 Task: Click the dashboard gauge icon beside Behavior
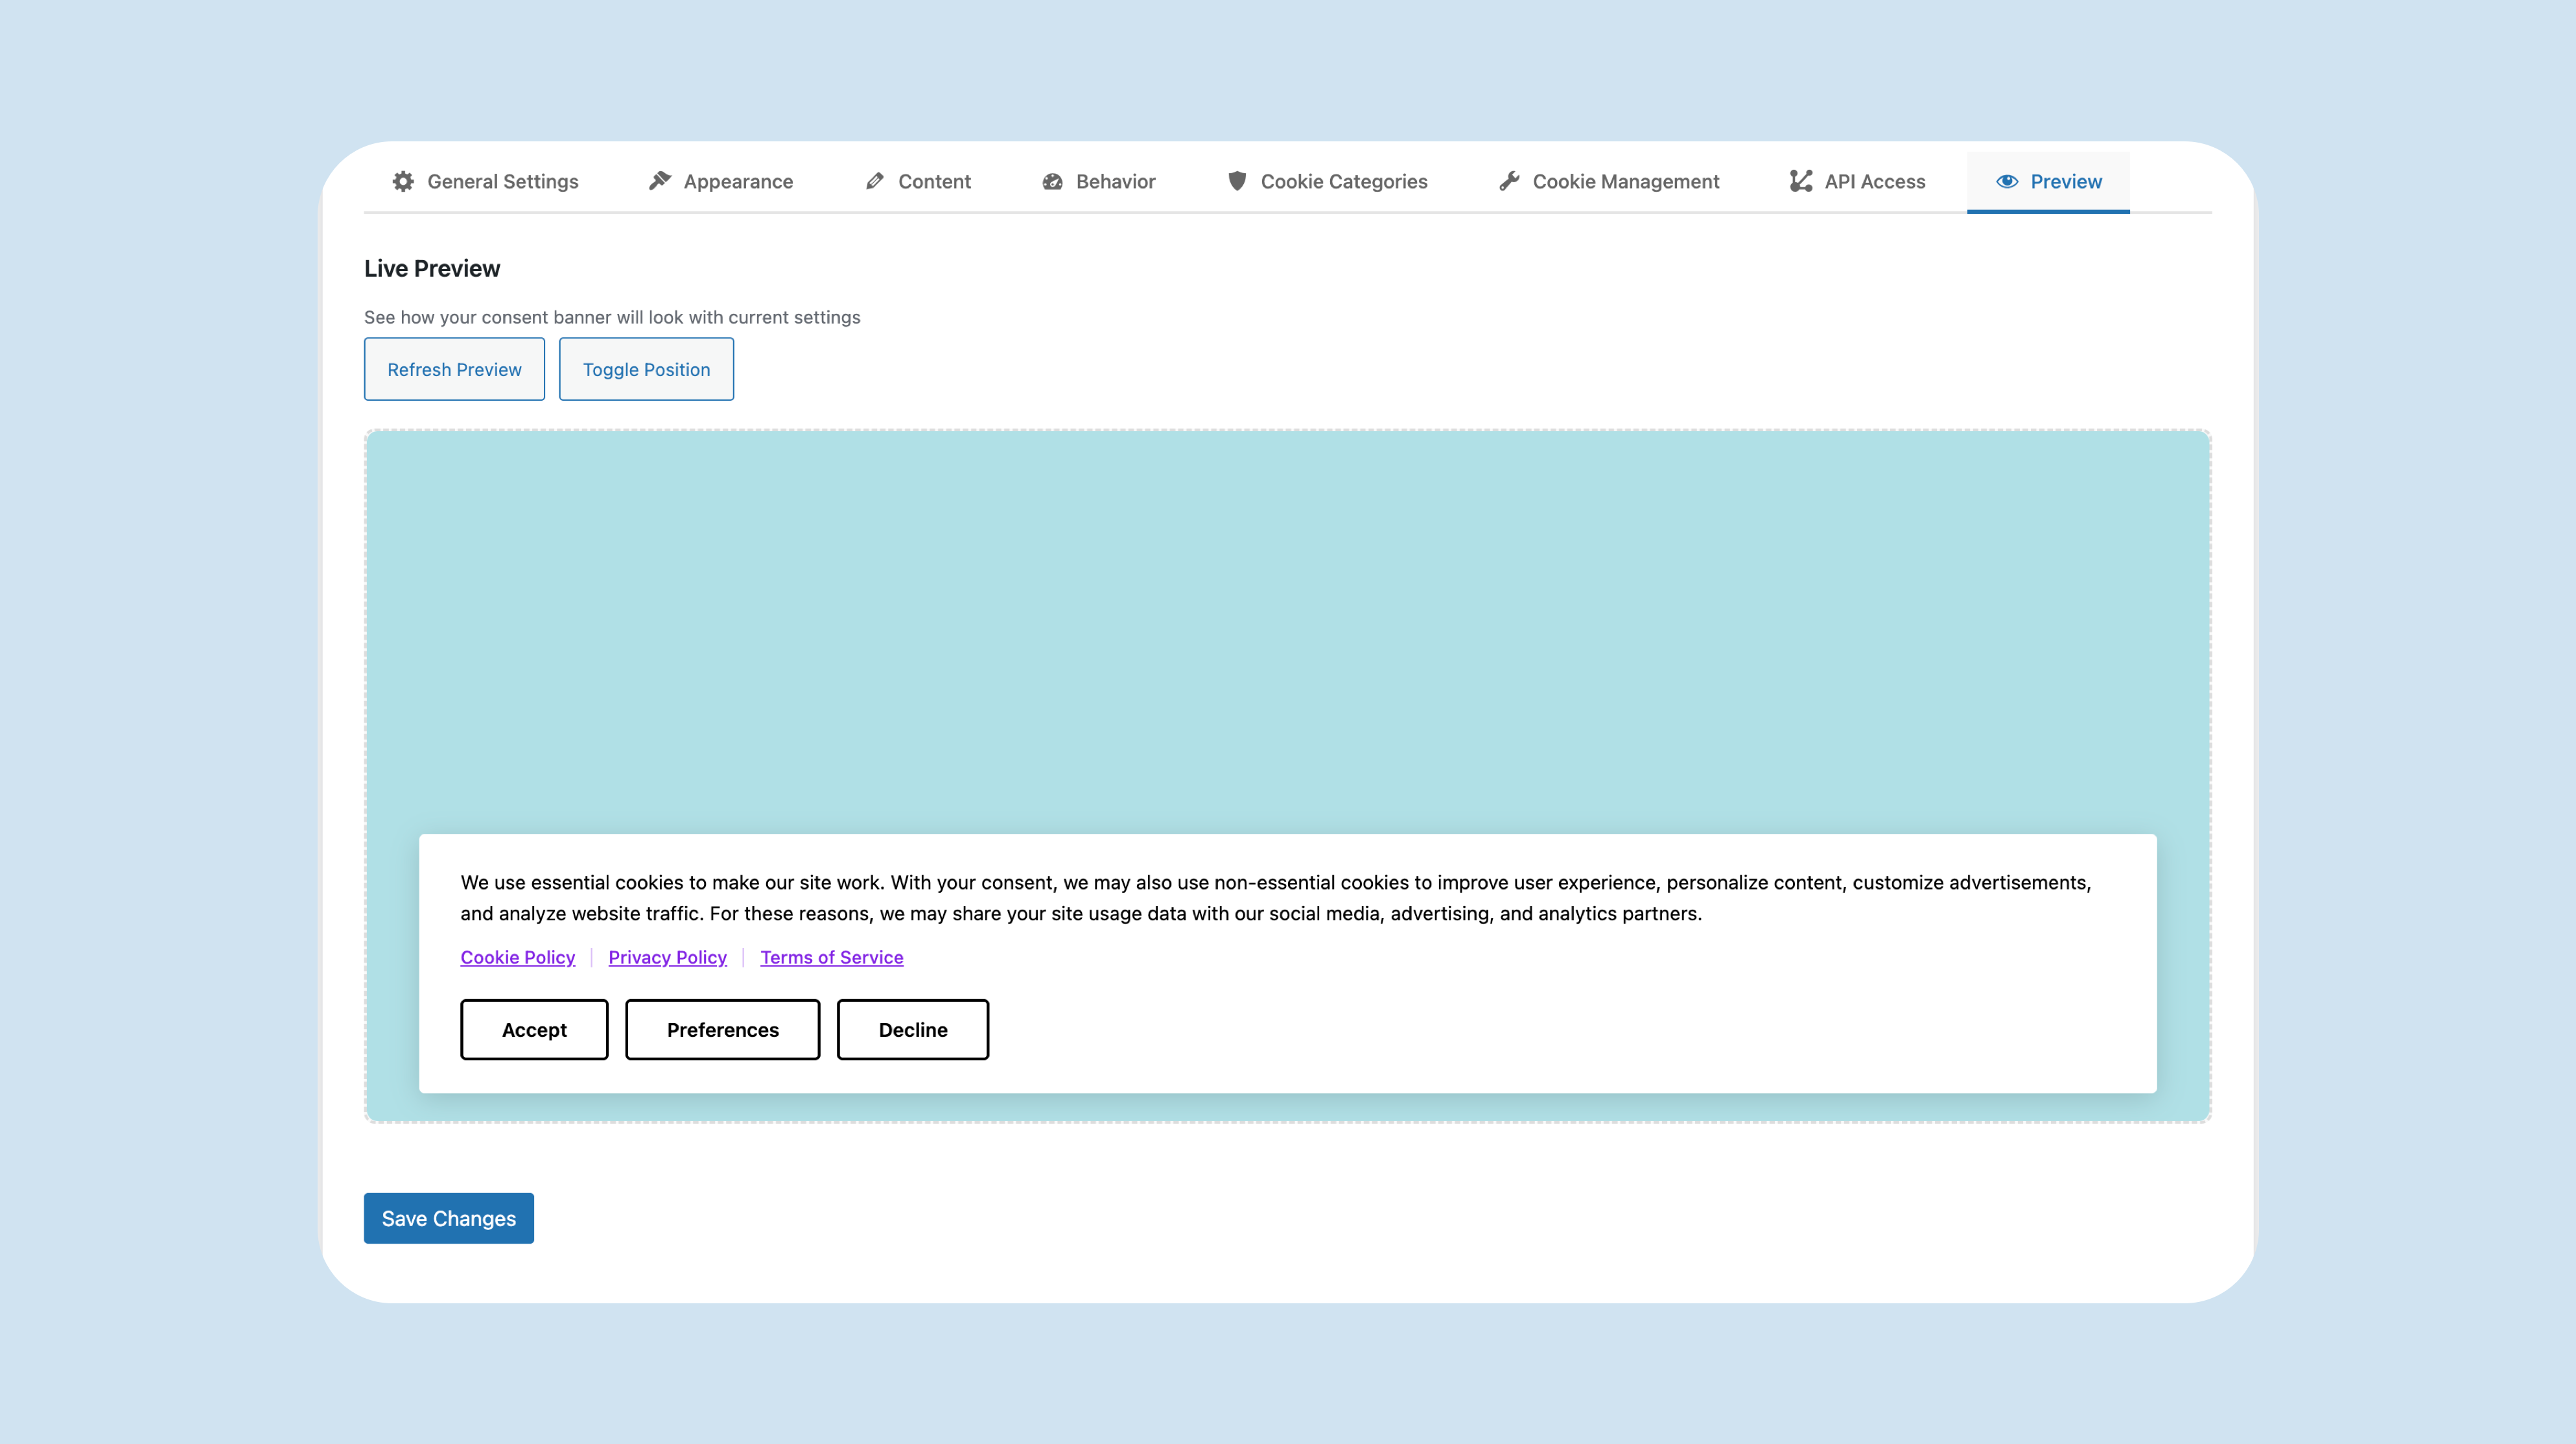coord(1052,181)
